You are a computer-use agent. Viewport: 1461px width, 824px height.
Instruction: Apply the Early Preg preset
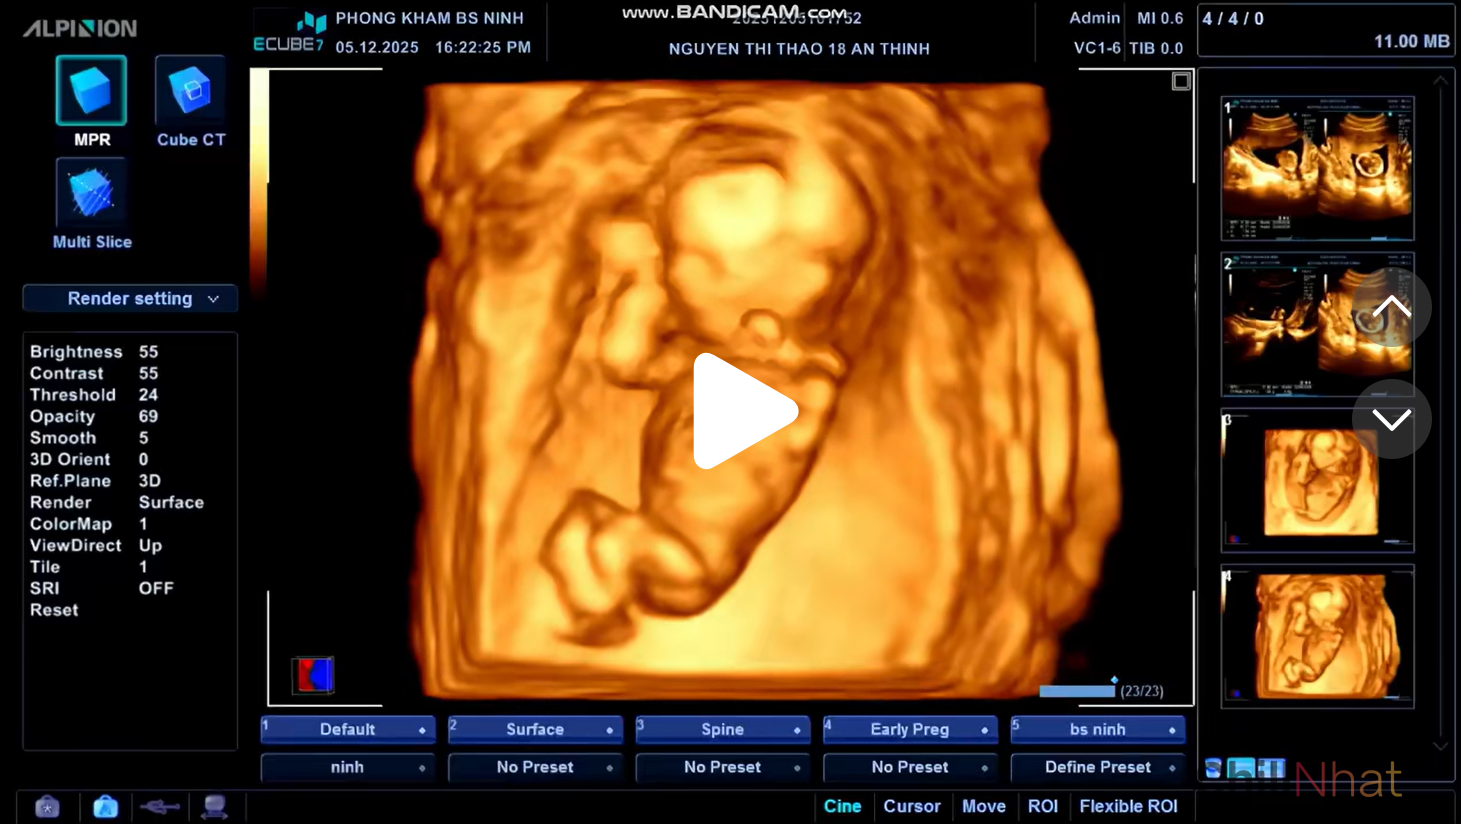[909, 729]
